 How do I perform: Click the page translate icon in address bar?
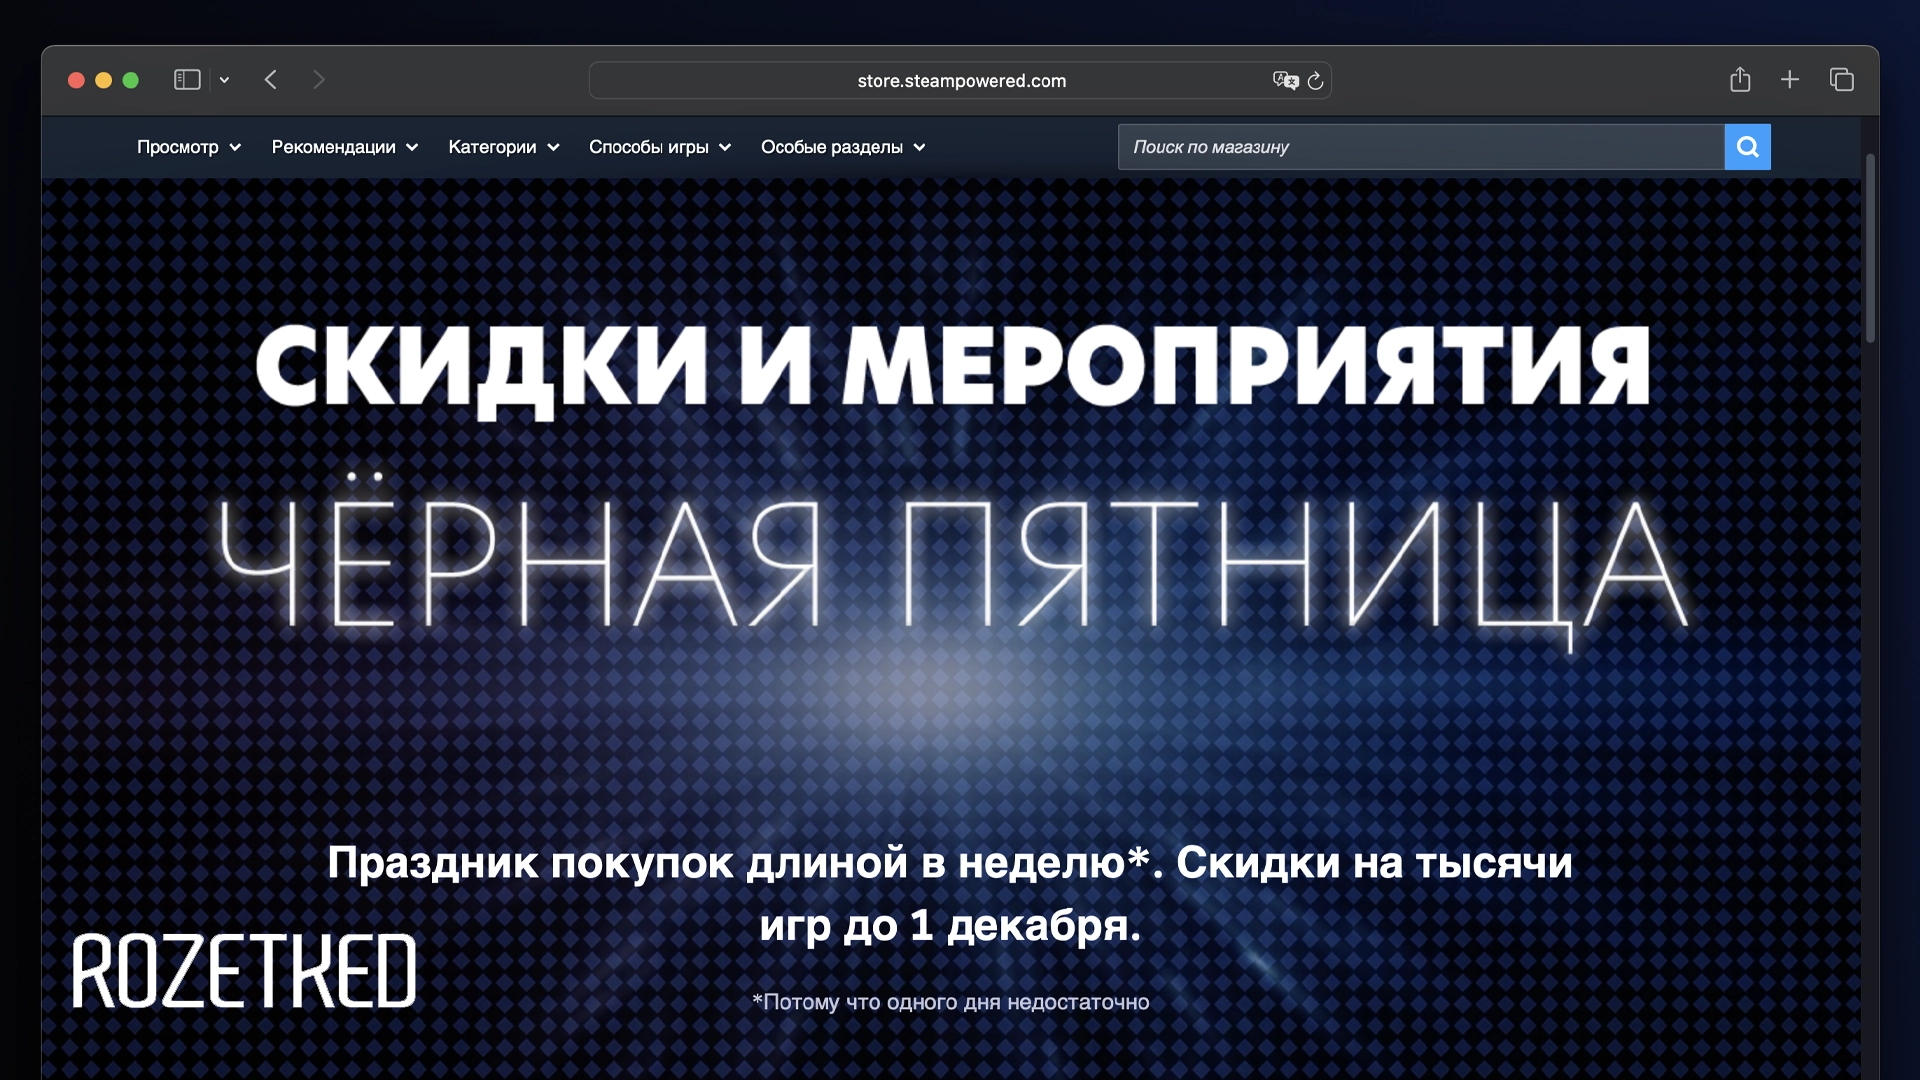point(1285,81)
